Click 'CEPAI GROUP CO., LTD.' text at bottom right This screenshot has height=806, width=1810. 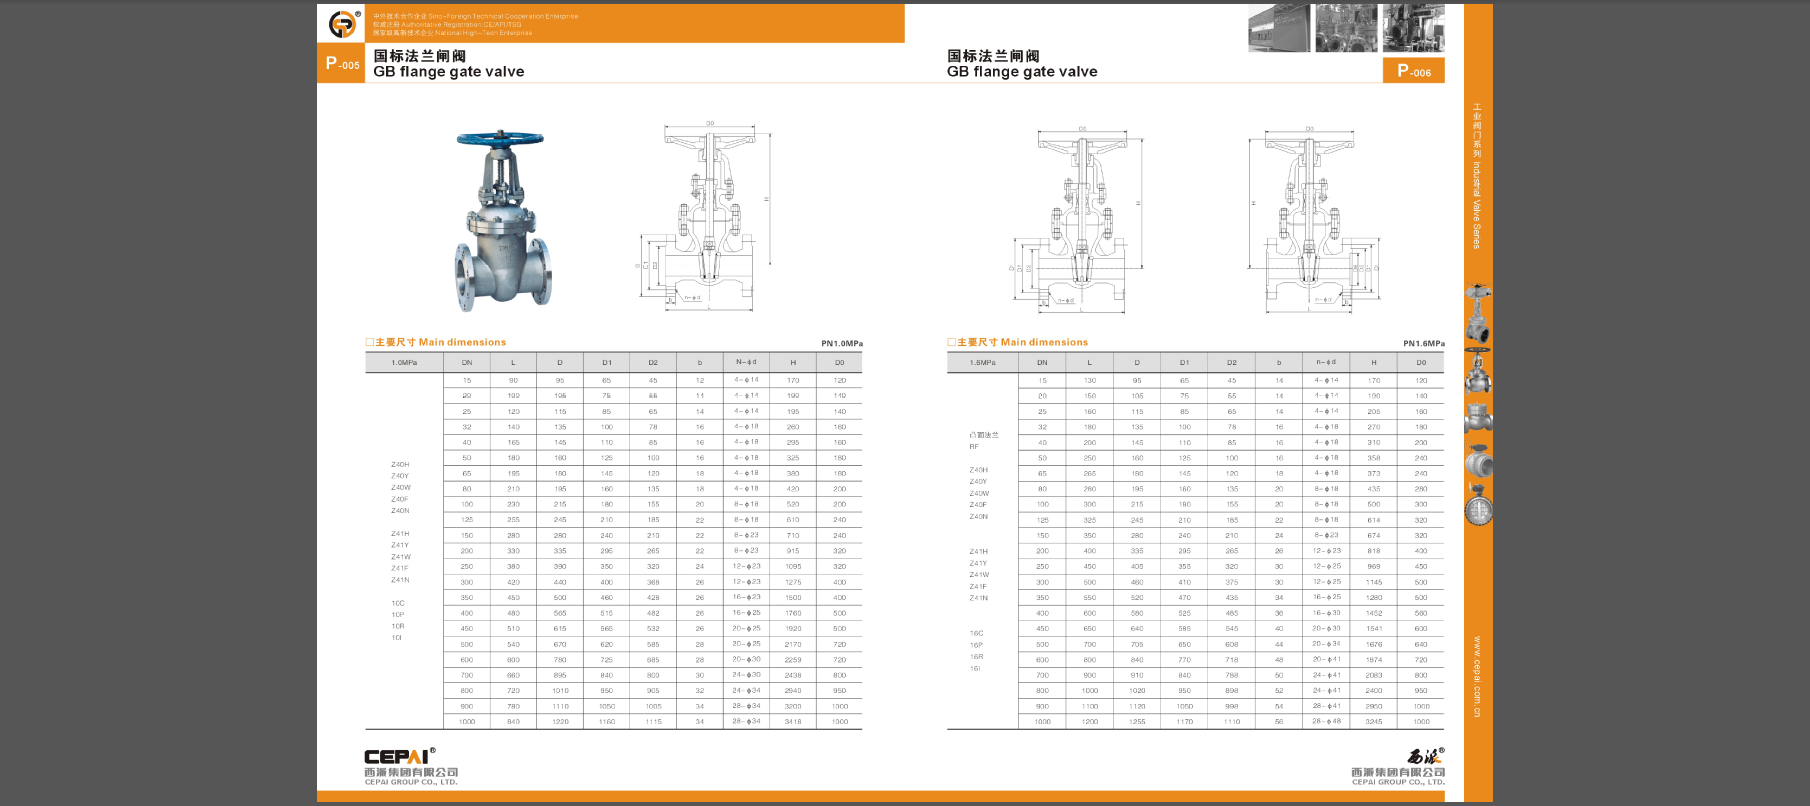[1398, 782]
